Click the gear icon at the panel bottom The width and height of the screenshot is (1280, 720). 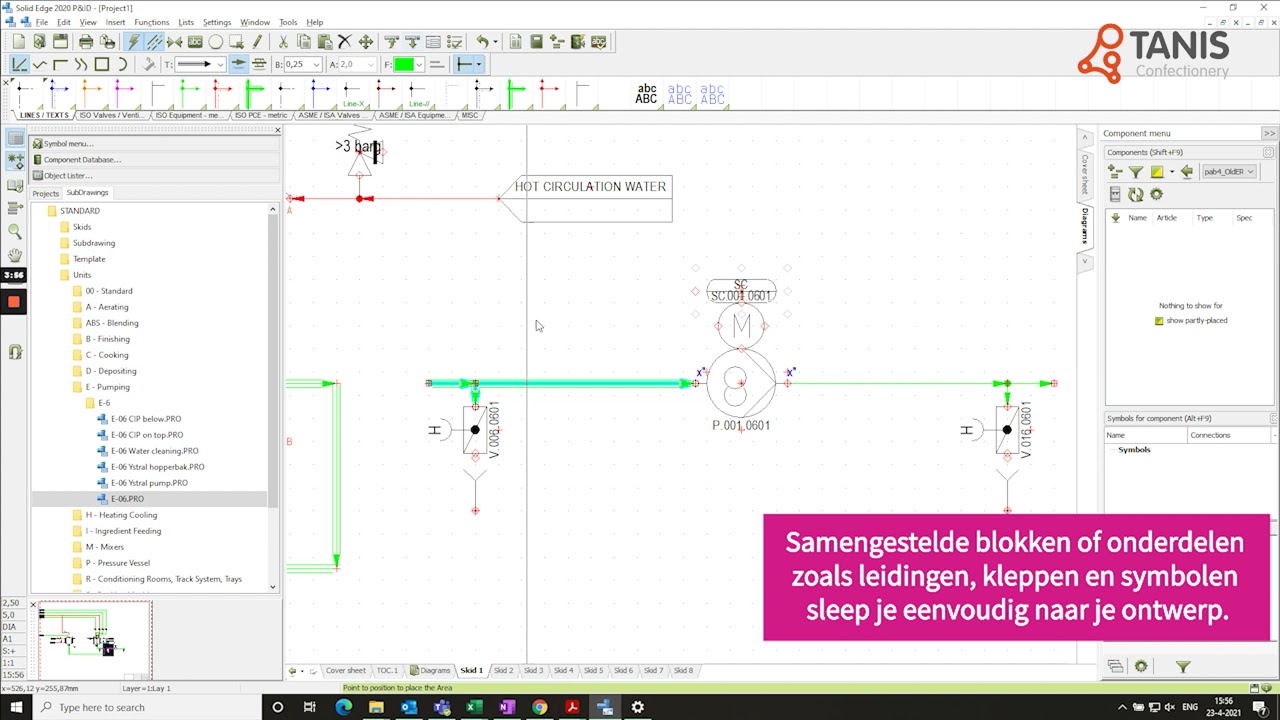click(1141, 666)
